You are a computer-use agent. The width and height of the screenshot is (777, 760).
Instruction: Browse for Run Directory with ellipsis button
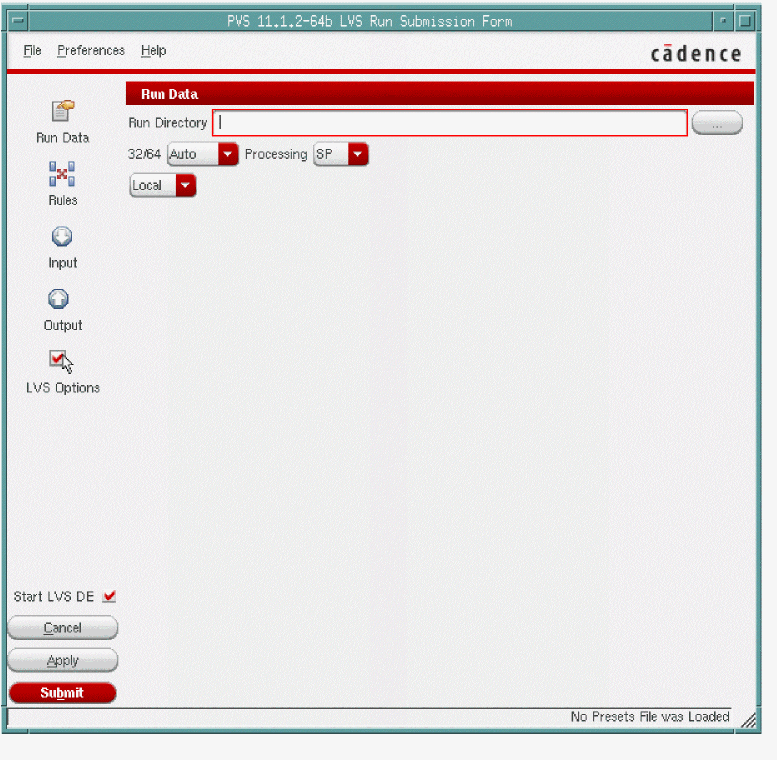coord(717,123)
